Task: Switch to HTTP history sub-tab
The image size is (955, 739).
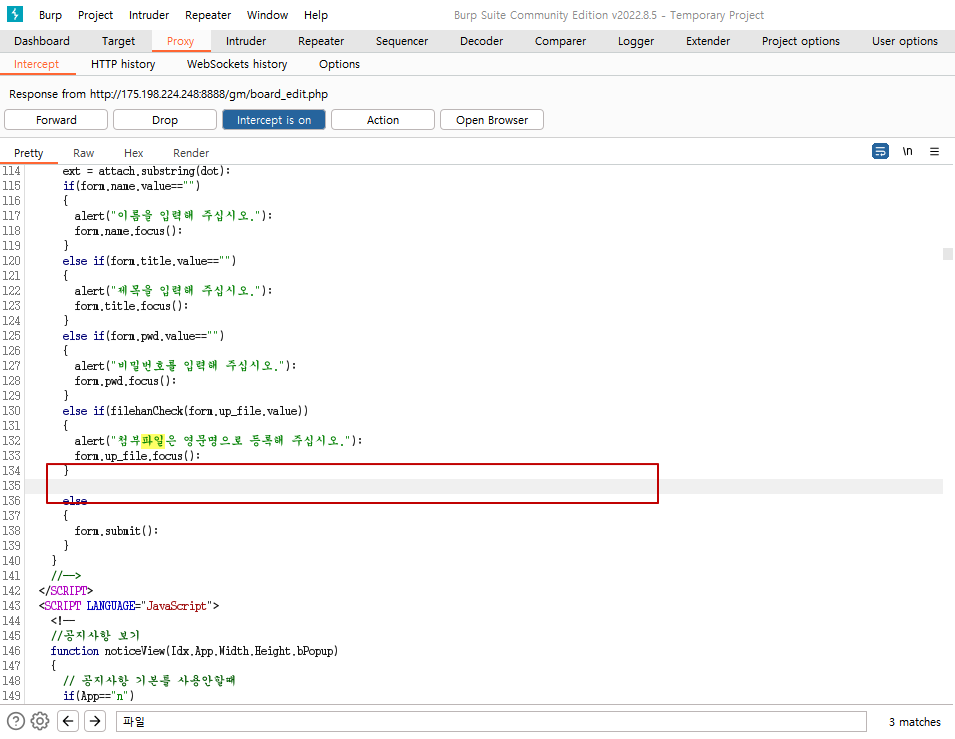Action: [123, 64]
